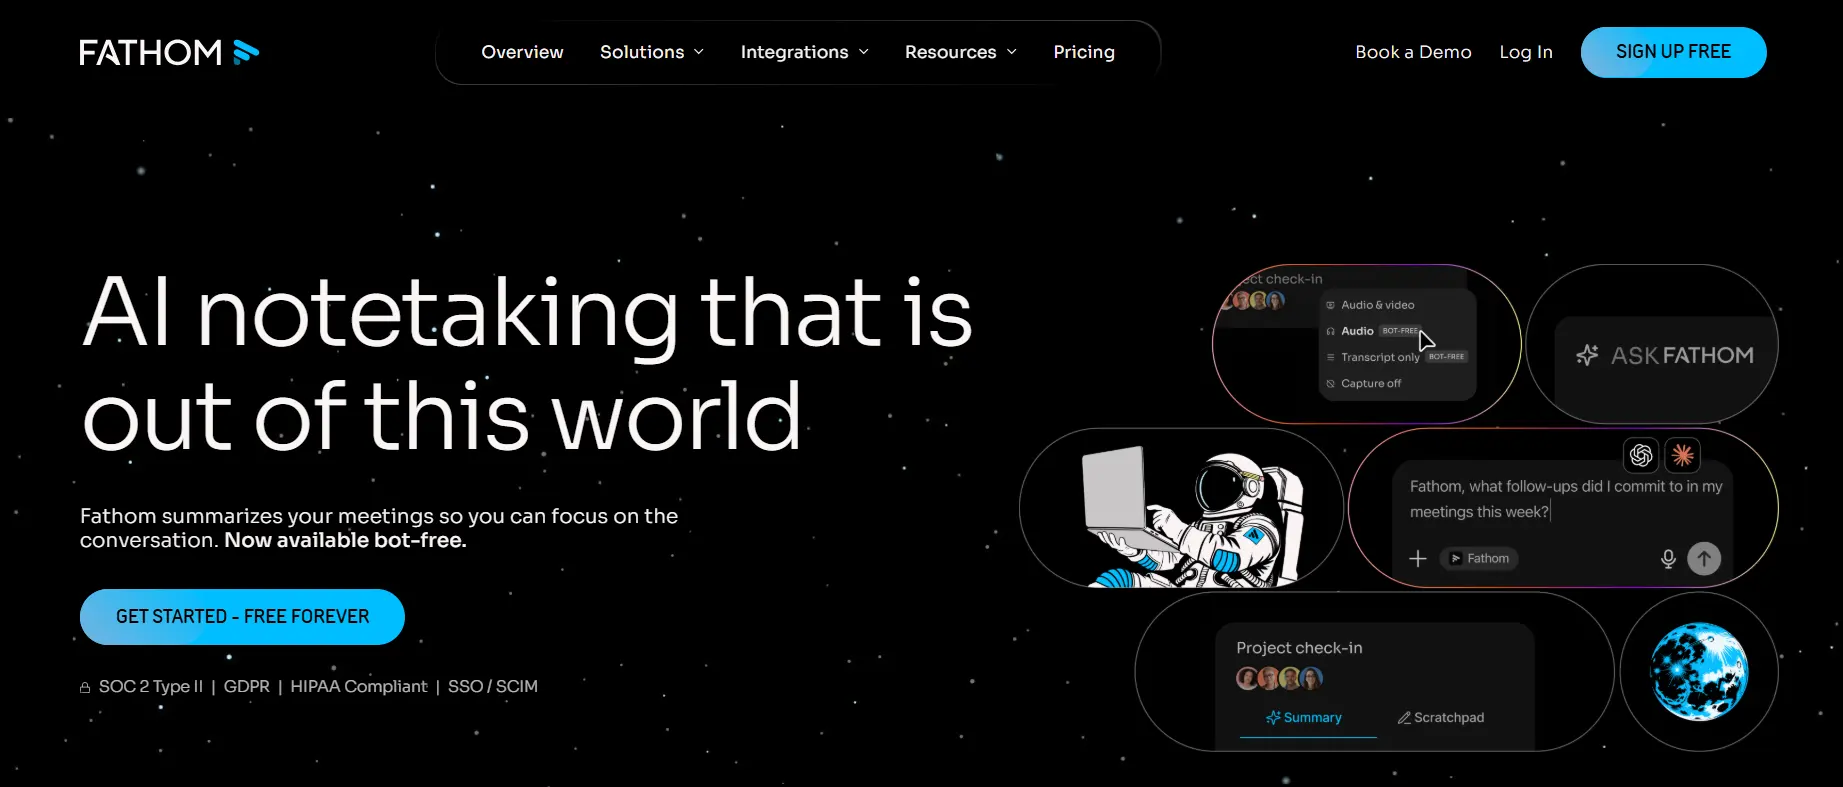Expand the Resources dropdown menu

[x=961, y=52]
